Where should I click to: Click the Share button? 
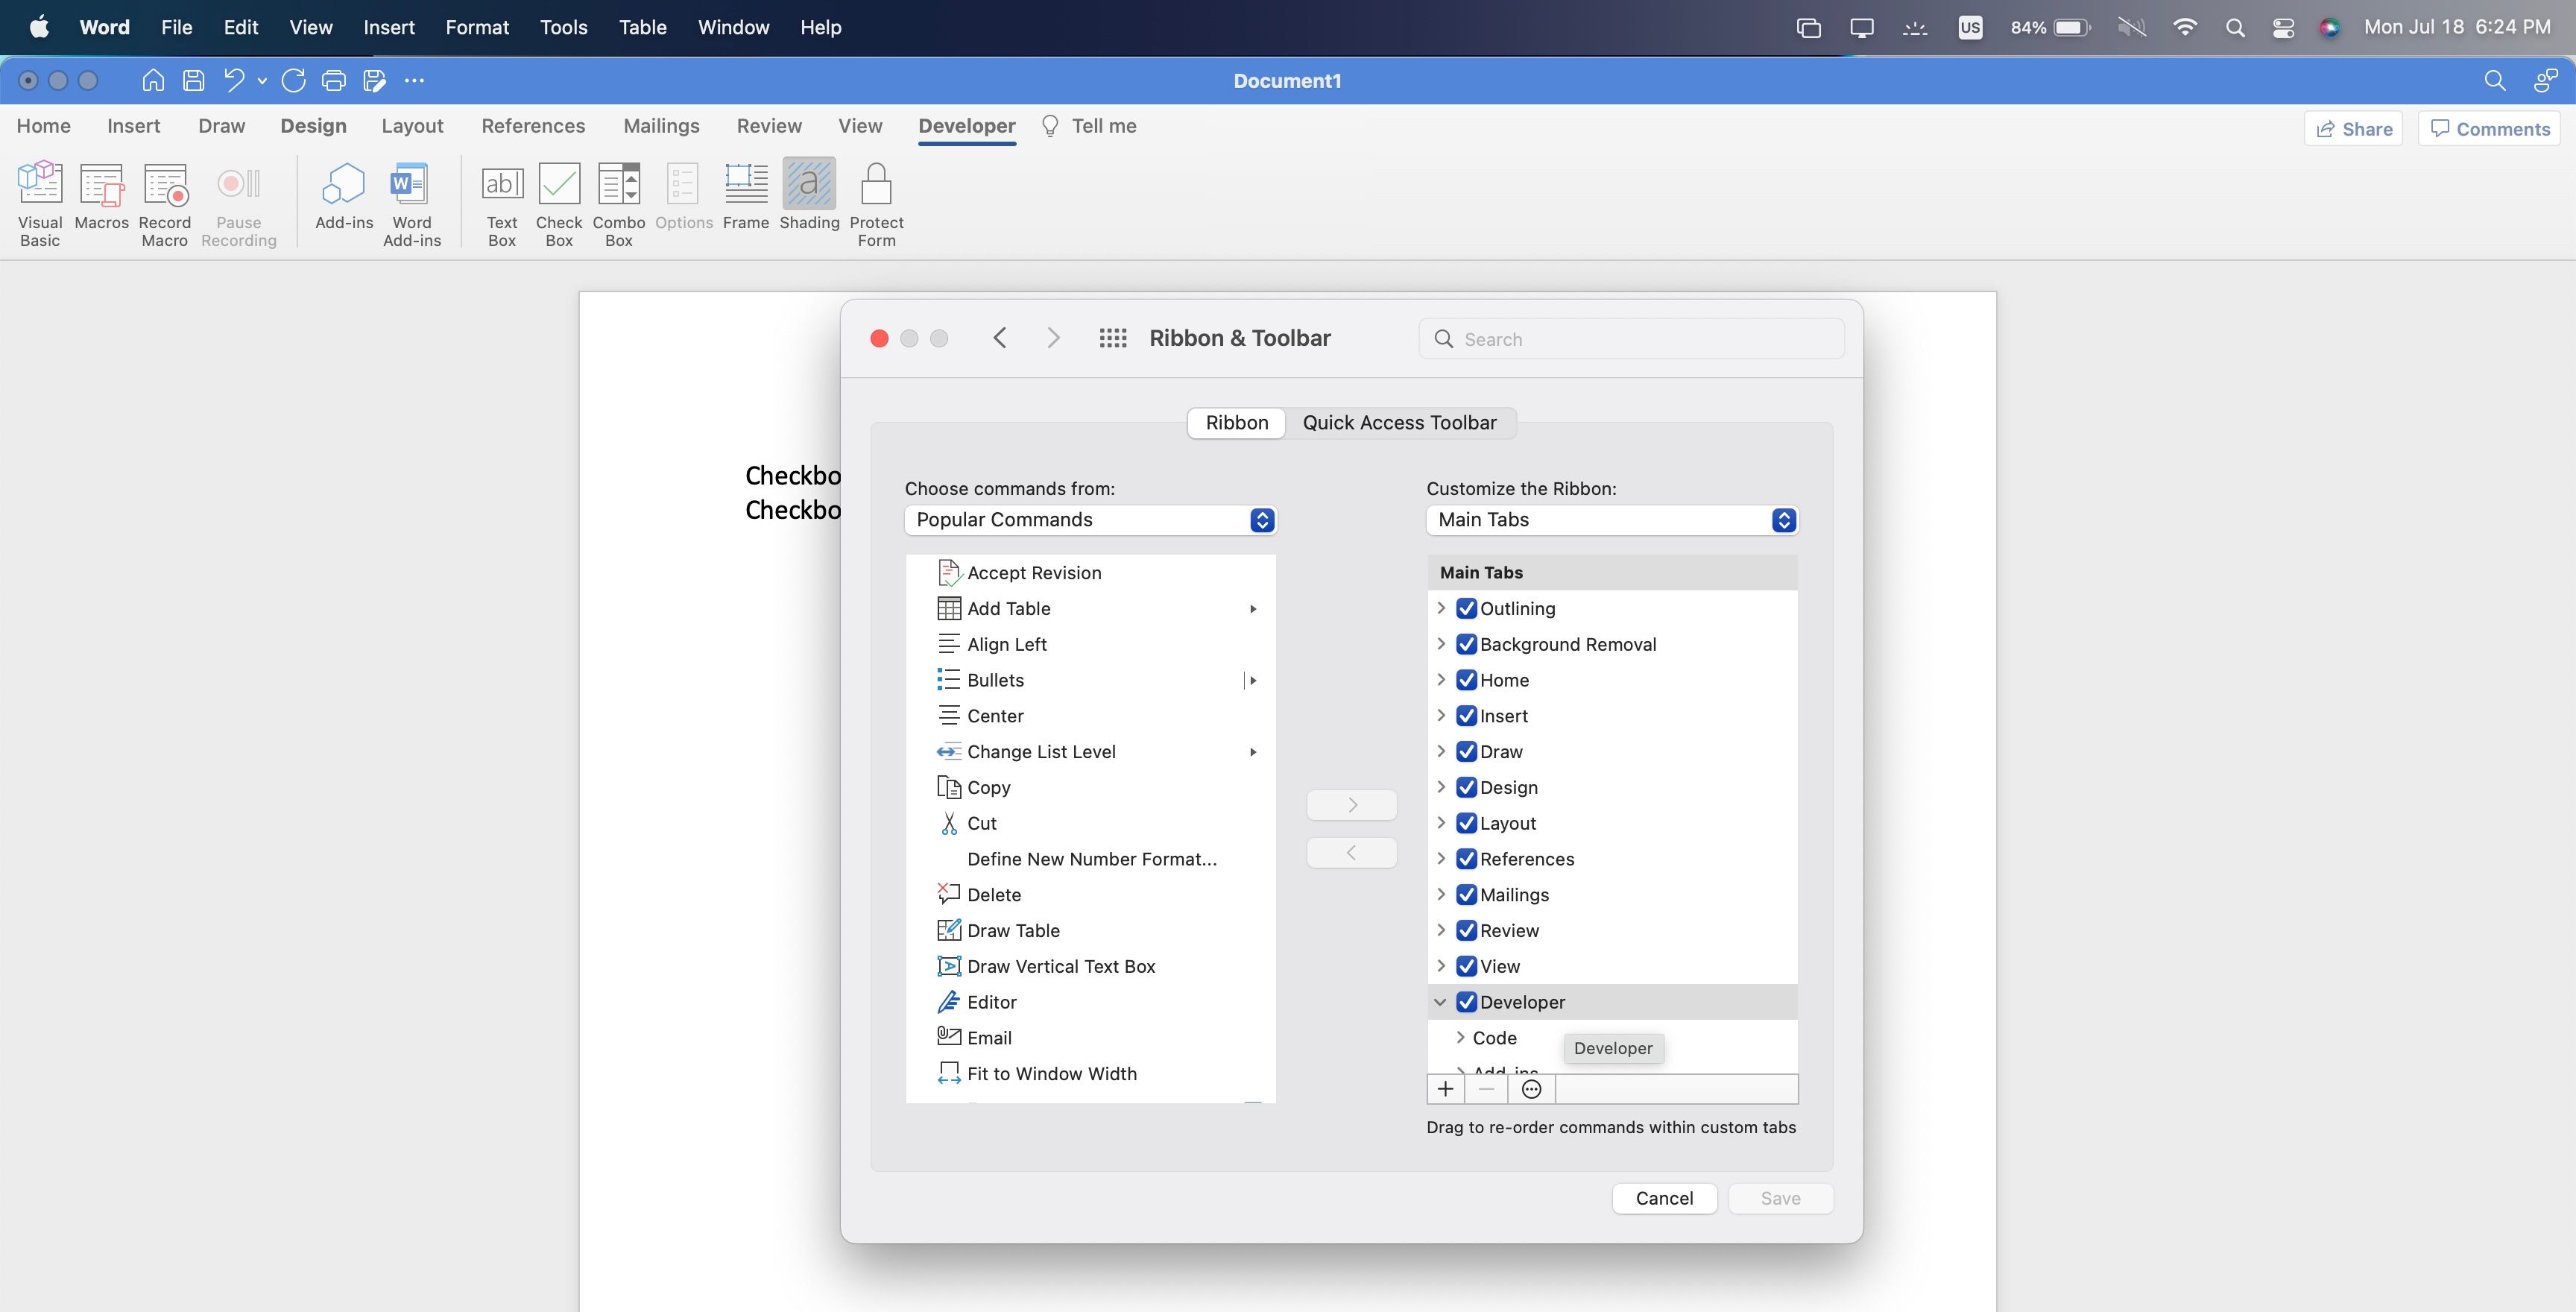(x=2353, y=129)
